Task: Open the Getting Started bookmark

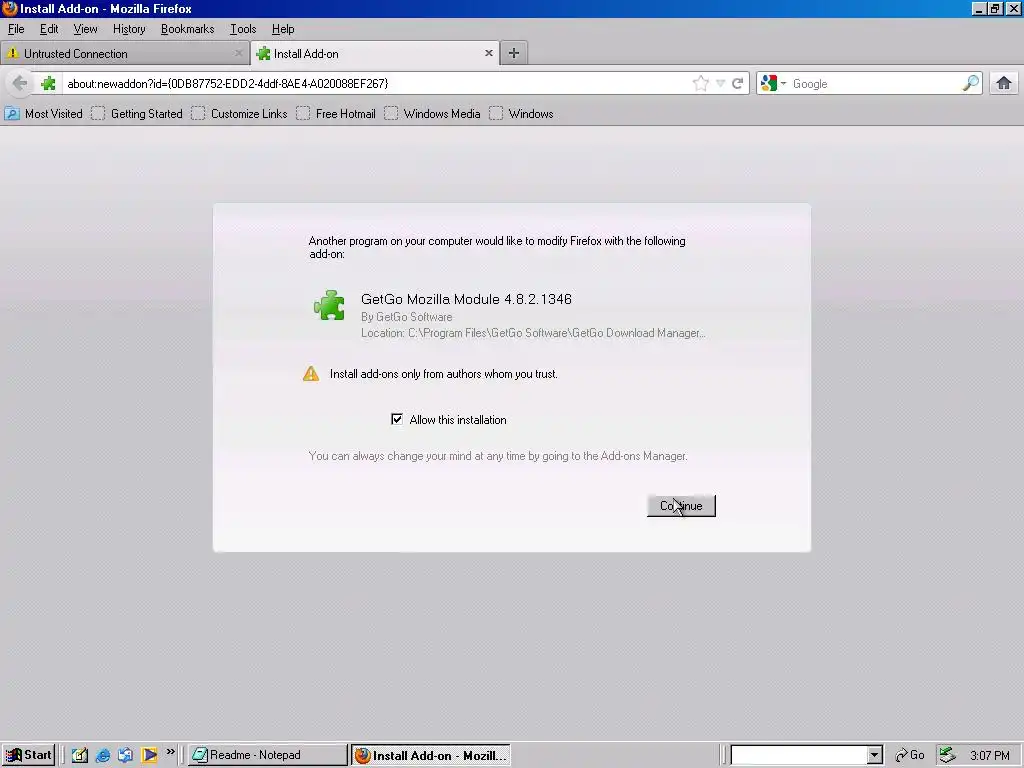Action: coord(137,114)
